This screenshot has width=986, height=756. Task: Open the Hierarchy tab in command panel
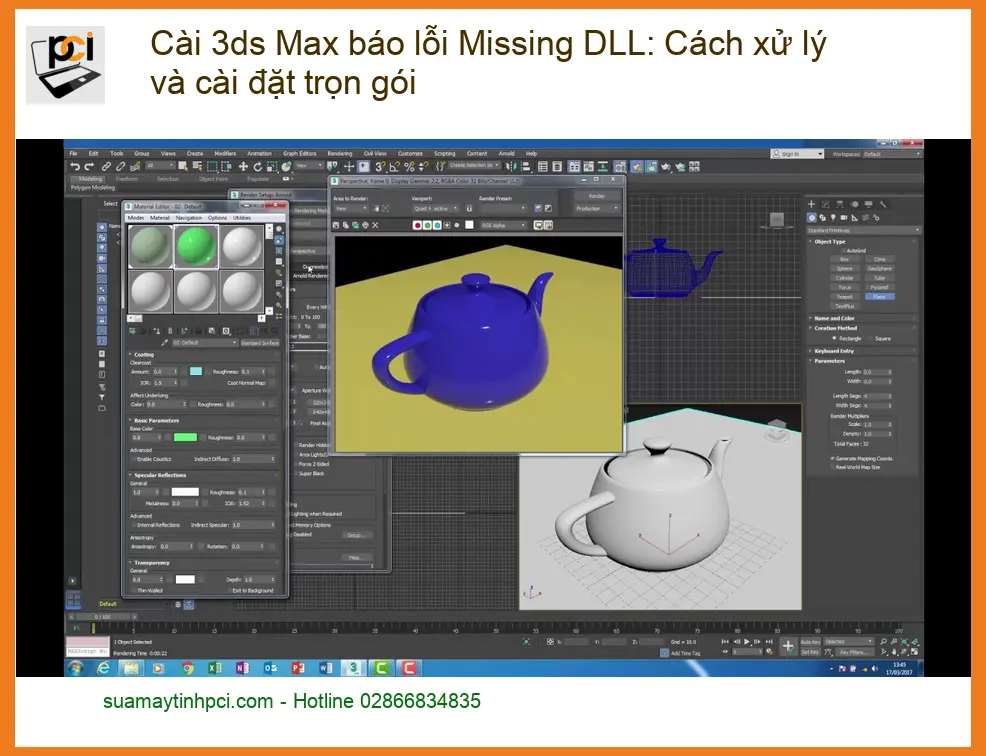pyautogui.click(x=840, y=204)
